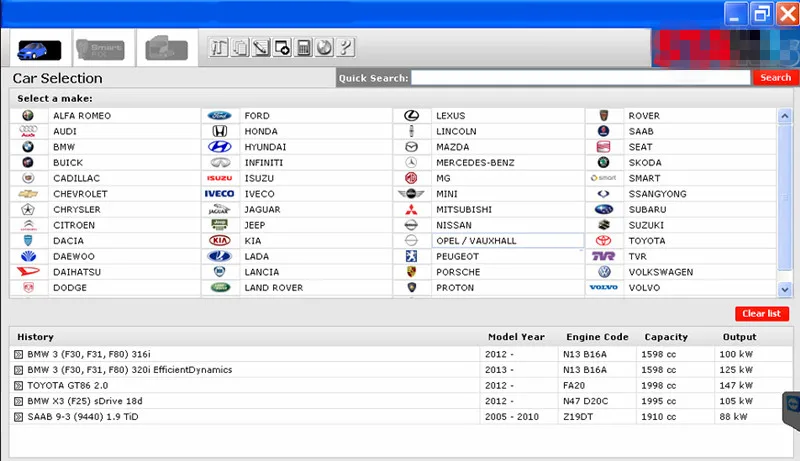Screen dimensions: 800x461
Task: Choose SUBARU from the make list
Action: coord(647,210)
